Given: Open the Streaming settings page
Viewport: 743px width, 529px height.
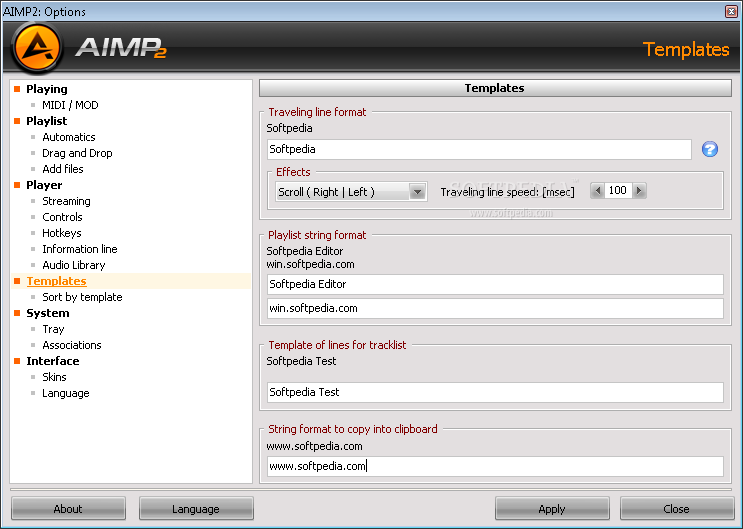Looking at the screenshot, I should pyautogui.click(x=66, y=201).
